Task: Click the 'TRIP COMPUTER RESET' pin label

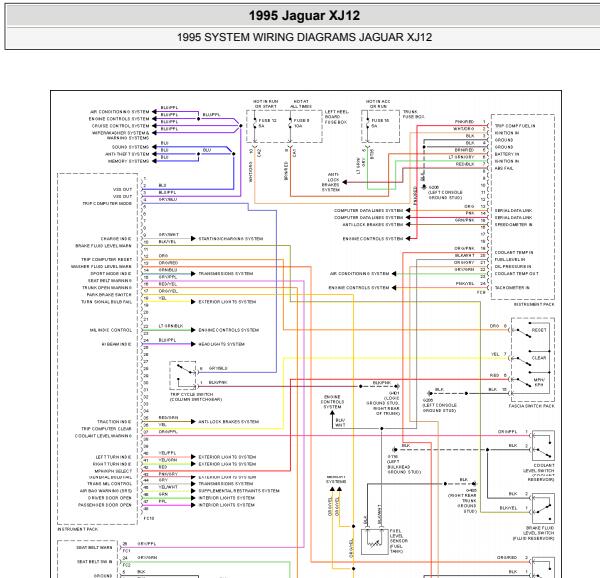Action: pyautogui.click(x=106, y=260)
